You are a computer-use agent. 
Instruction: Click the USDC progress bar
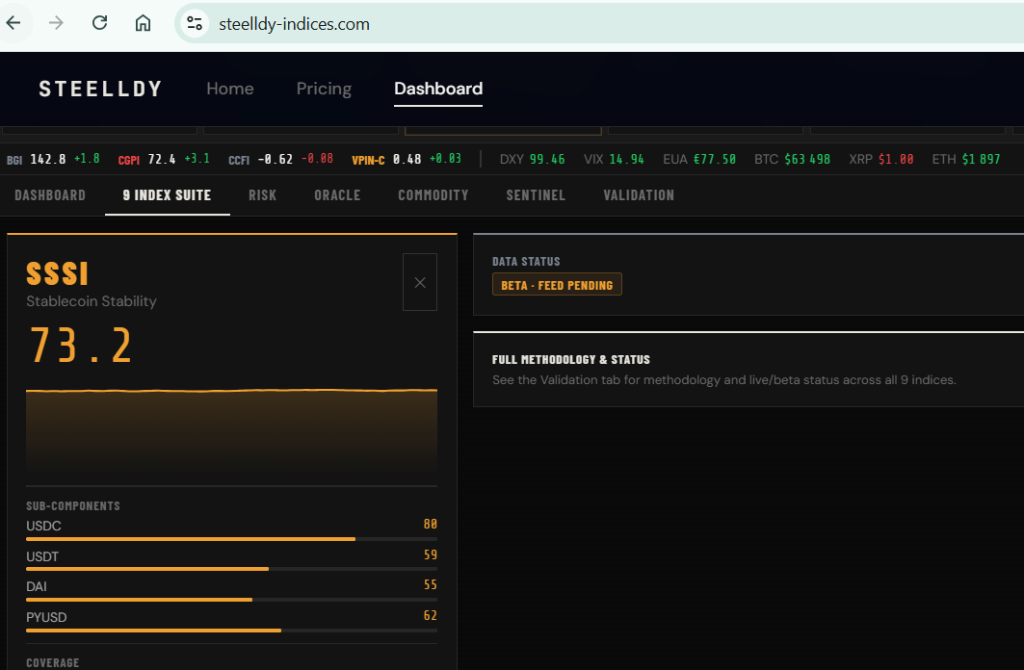(231, 539)
